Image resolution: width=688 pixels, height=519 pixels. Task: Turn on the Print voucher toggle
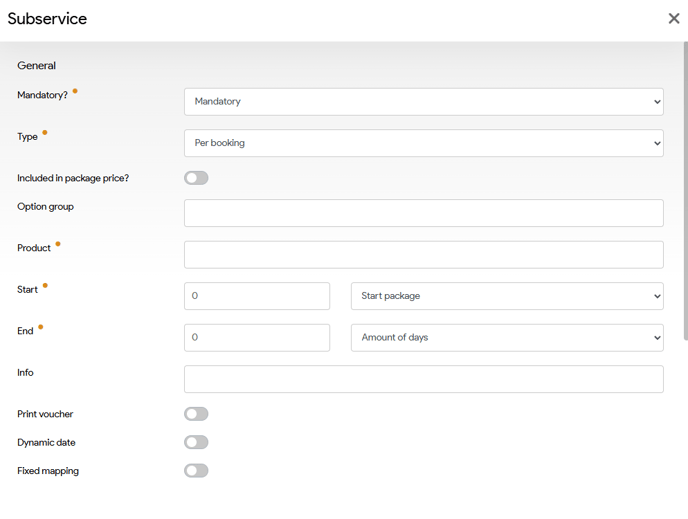(196, 414)
